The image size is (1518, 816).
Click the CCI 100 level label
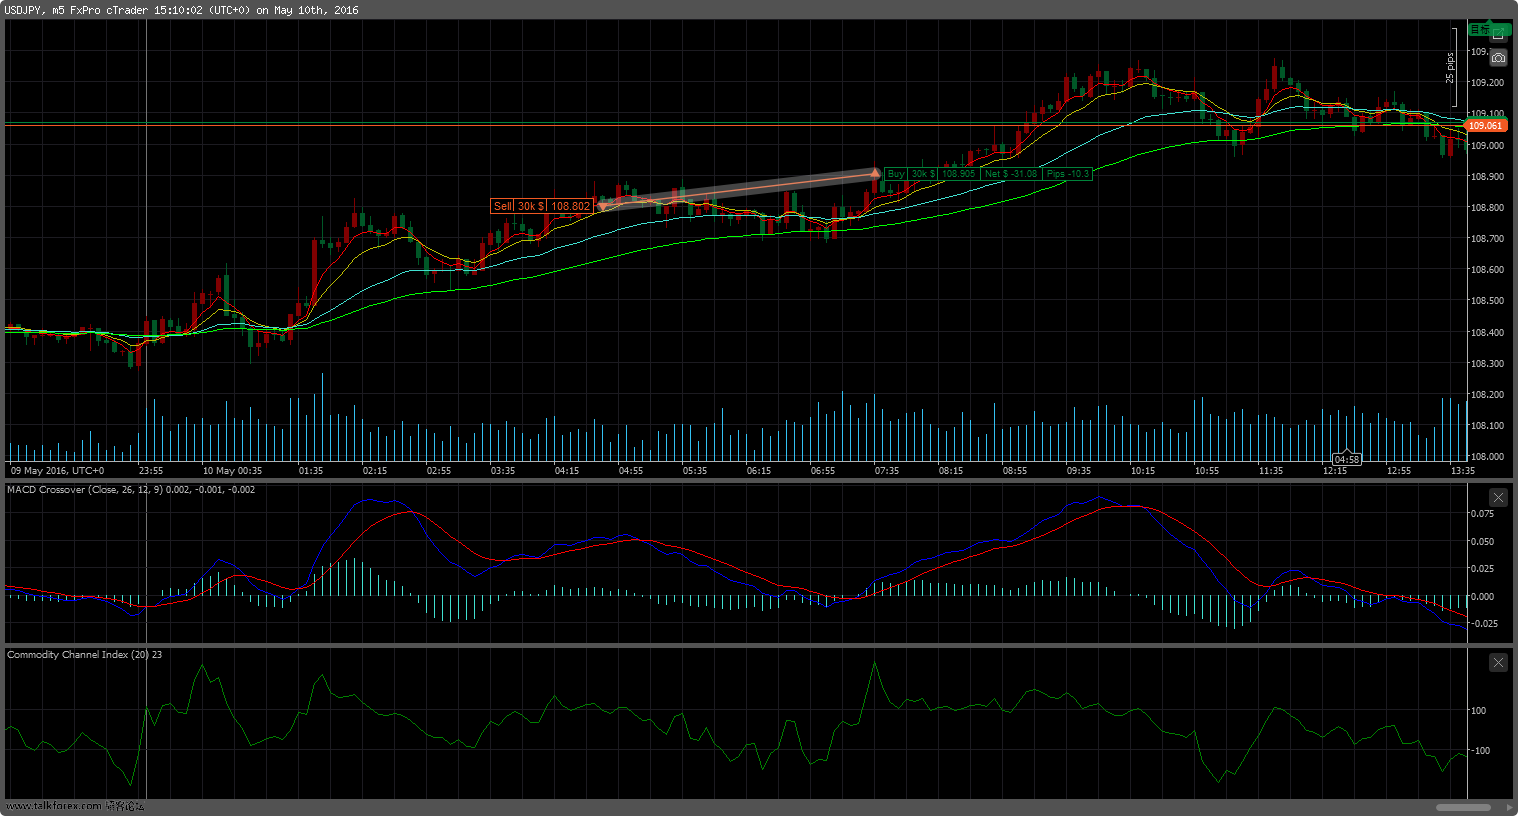tap(1478, 711)
